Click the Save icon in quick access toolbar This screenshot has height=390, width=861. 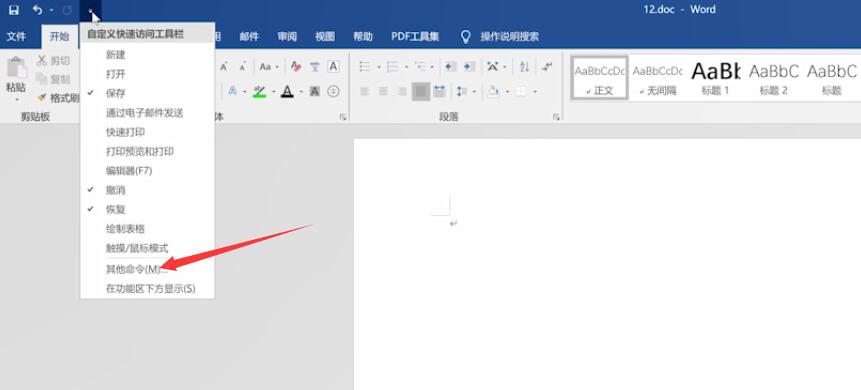(14, 10)
